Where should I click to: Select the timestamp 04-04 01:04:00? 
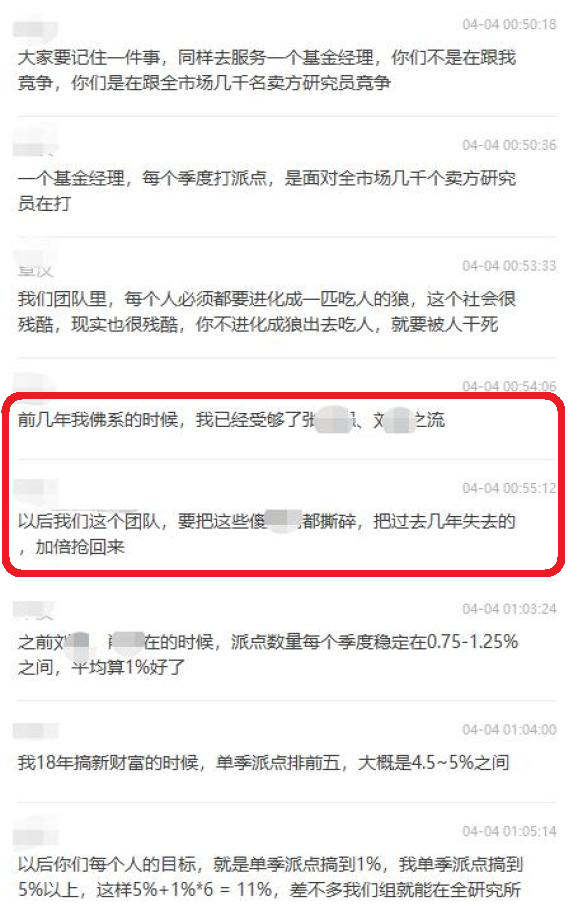[x=509, y=730]
